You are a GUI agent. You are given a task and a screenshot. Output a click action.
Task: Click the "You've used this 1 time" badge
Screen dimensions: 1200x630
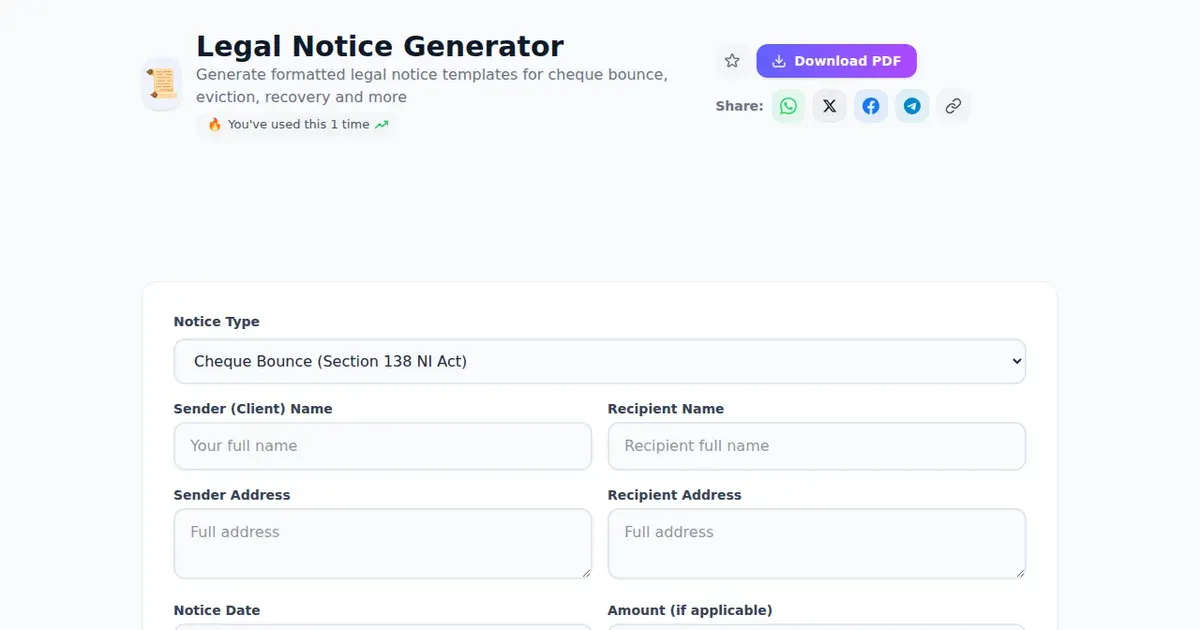pos(298,125)
